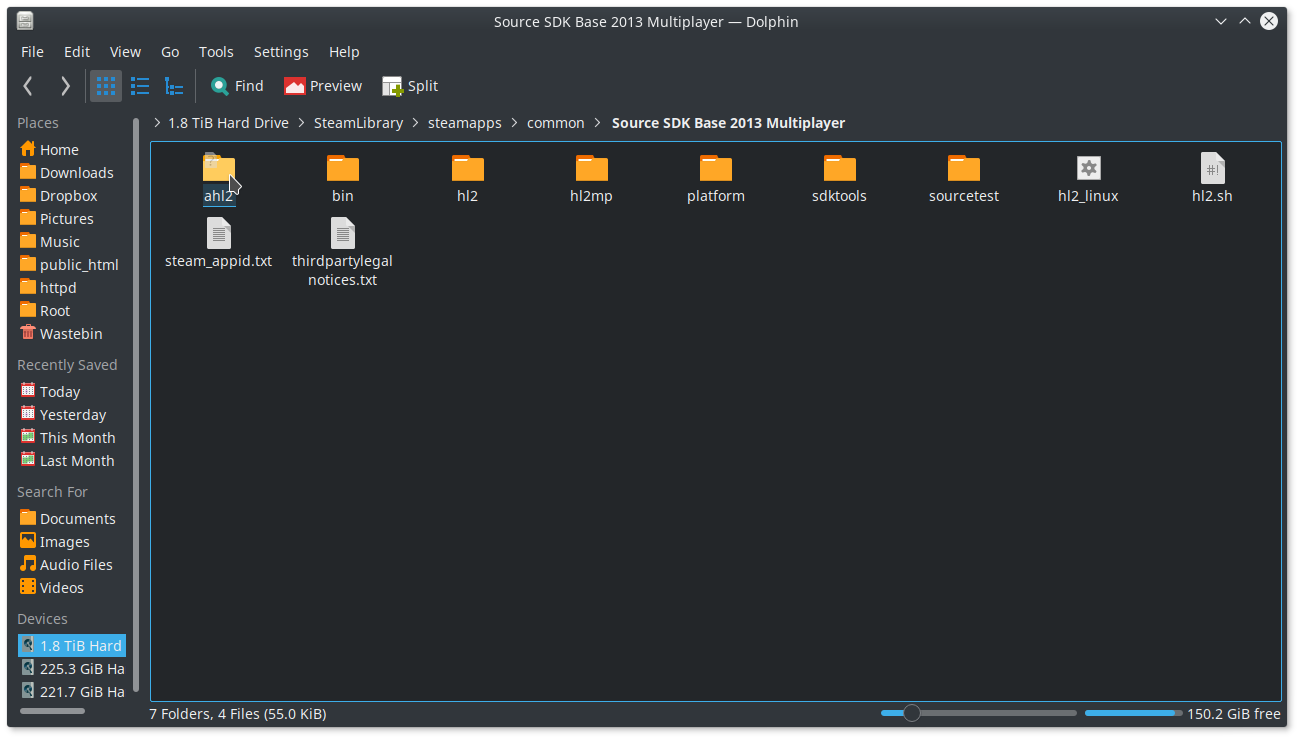Expand breadcrumb arrow before steamapps

(x=415, y=123)
